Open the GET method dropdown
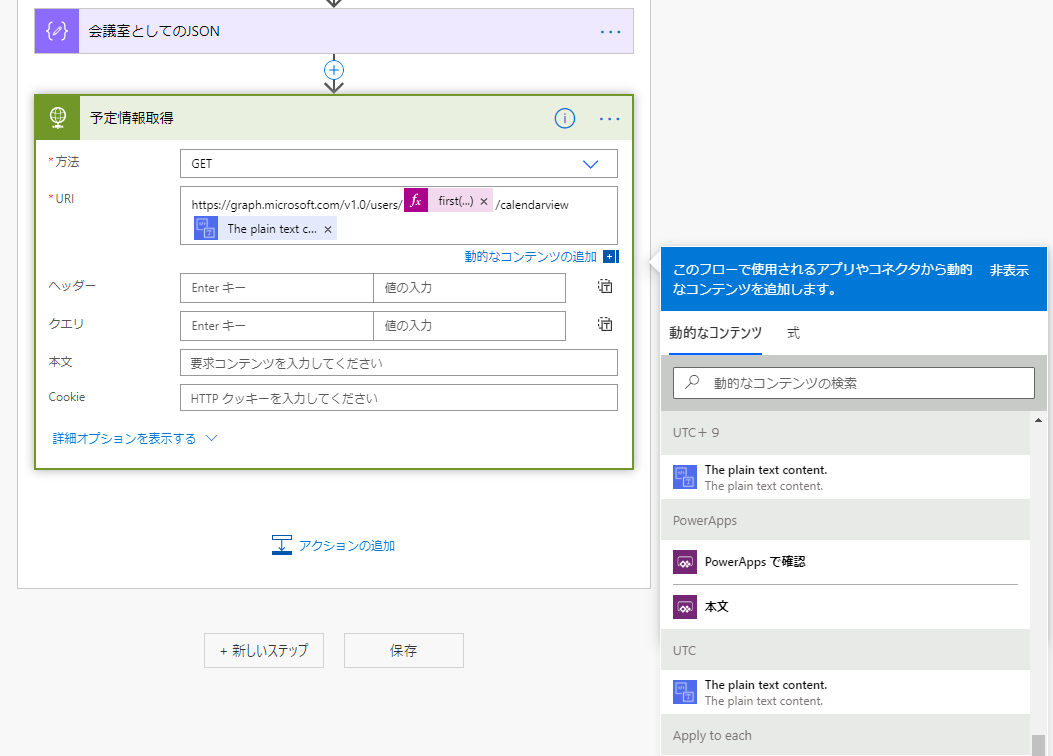This screenshot has height=756, width=1053. tap(590, 163)
